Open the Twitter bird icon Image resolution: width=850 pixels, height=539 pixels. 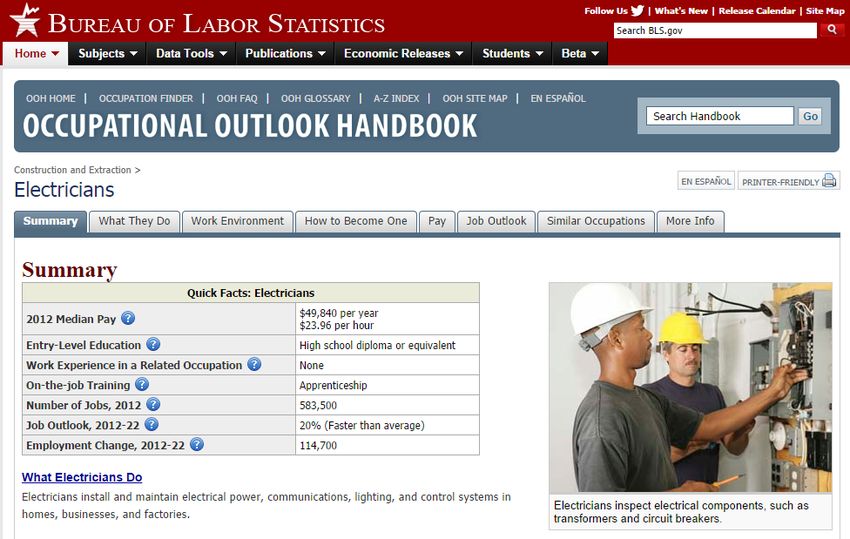pyautogui.click(x=638, y=10)
